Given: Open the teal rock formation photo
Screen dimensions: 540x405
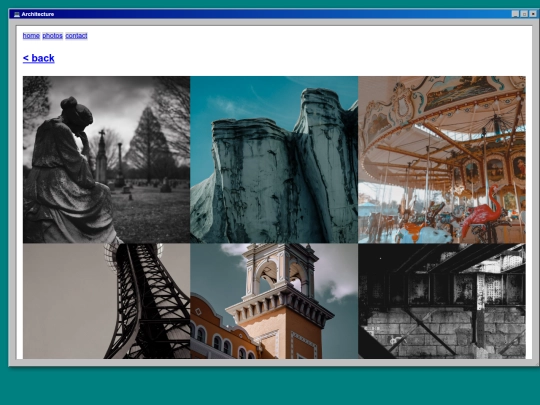Looking at the screenshot, I should click(x=274, y=160).
